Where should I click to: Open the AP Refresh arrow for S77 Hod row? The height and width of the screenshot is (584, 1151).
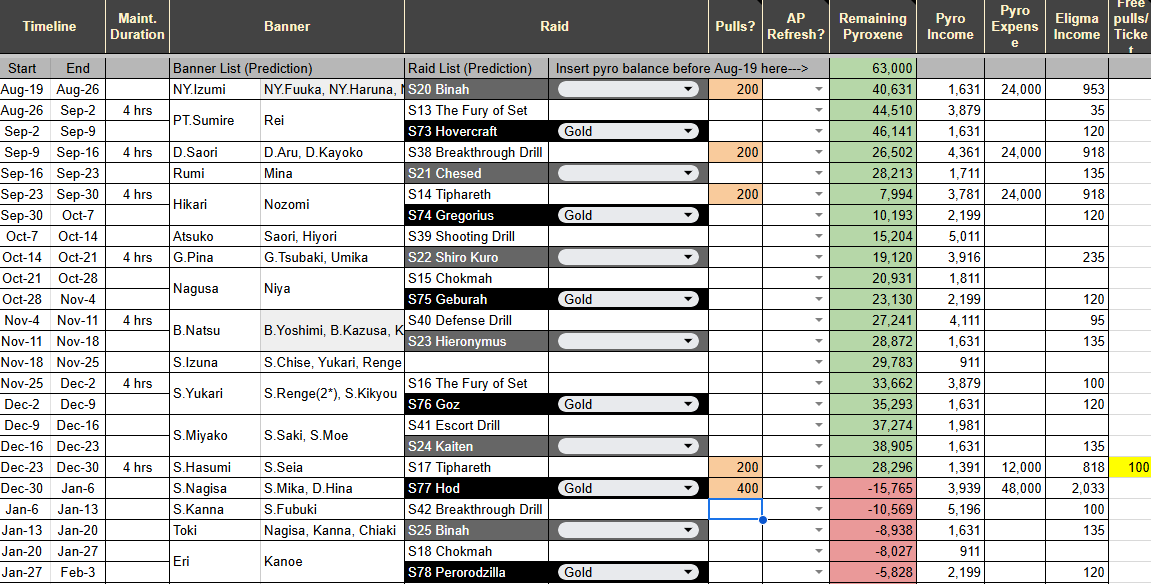click(818, 489)
